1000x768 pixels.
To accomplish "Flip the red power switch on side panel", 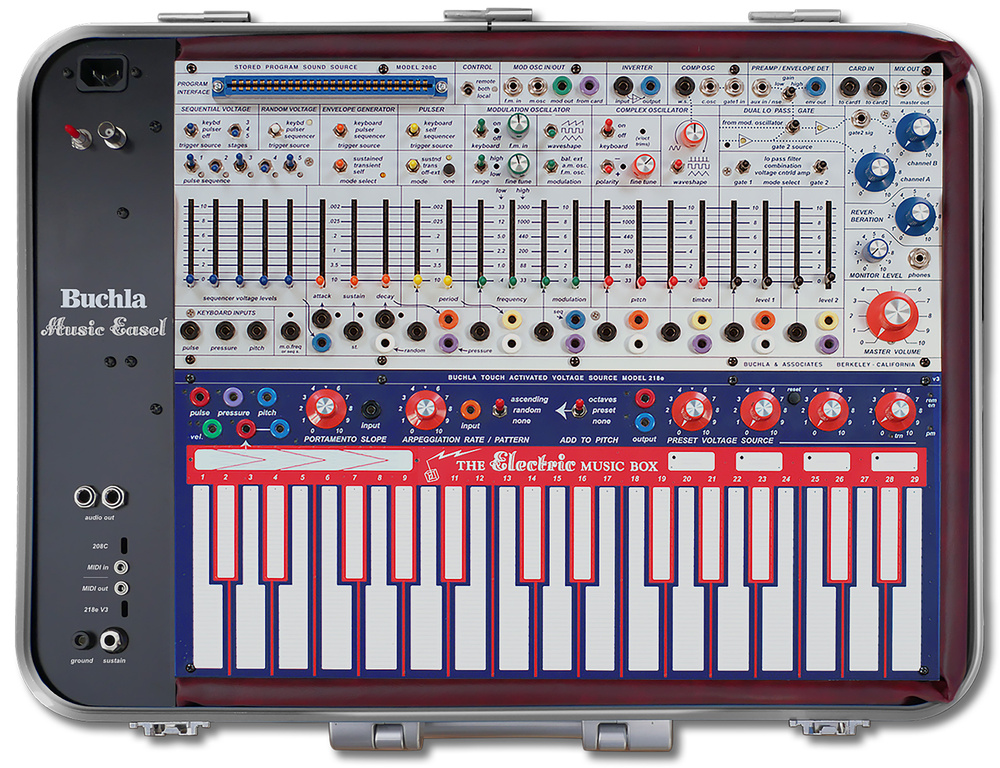I will point(75,135).
